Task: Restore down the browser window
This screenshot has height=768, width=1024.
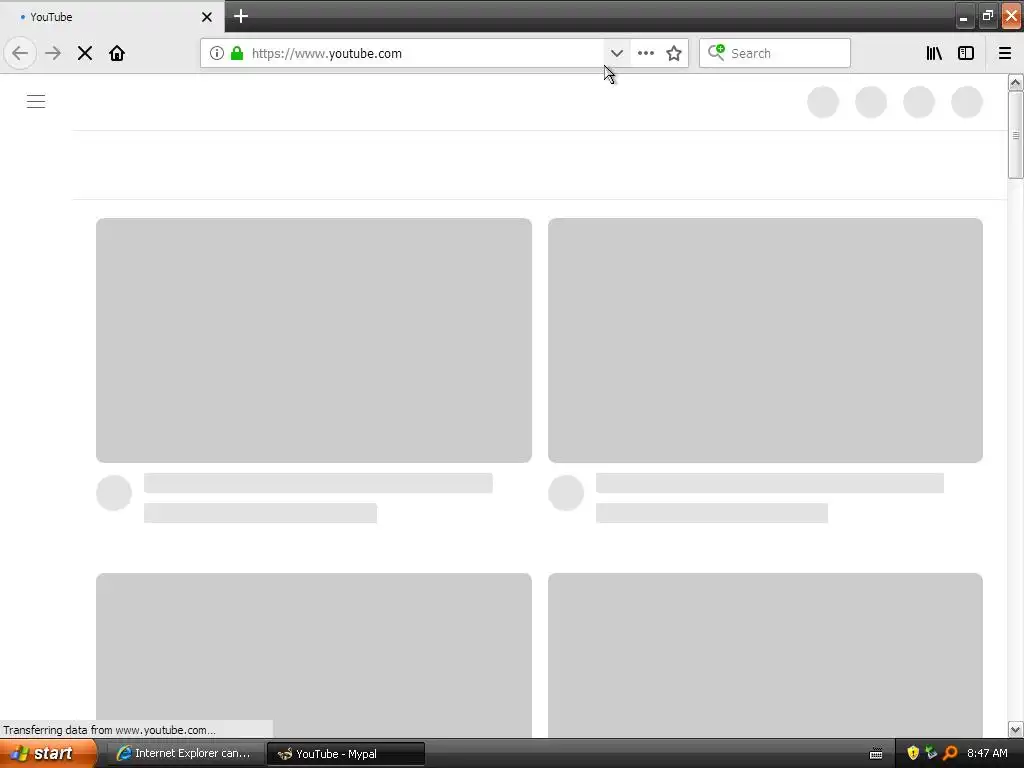Action: click(x=987, y=16)
